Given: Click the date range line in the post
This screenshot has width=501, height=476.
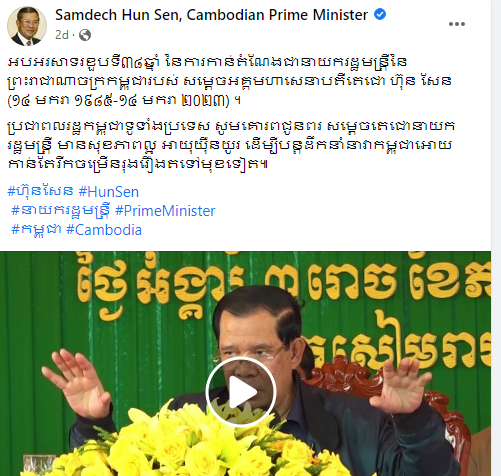Looking at the screenshot, I should [x=124, y=100].
